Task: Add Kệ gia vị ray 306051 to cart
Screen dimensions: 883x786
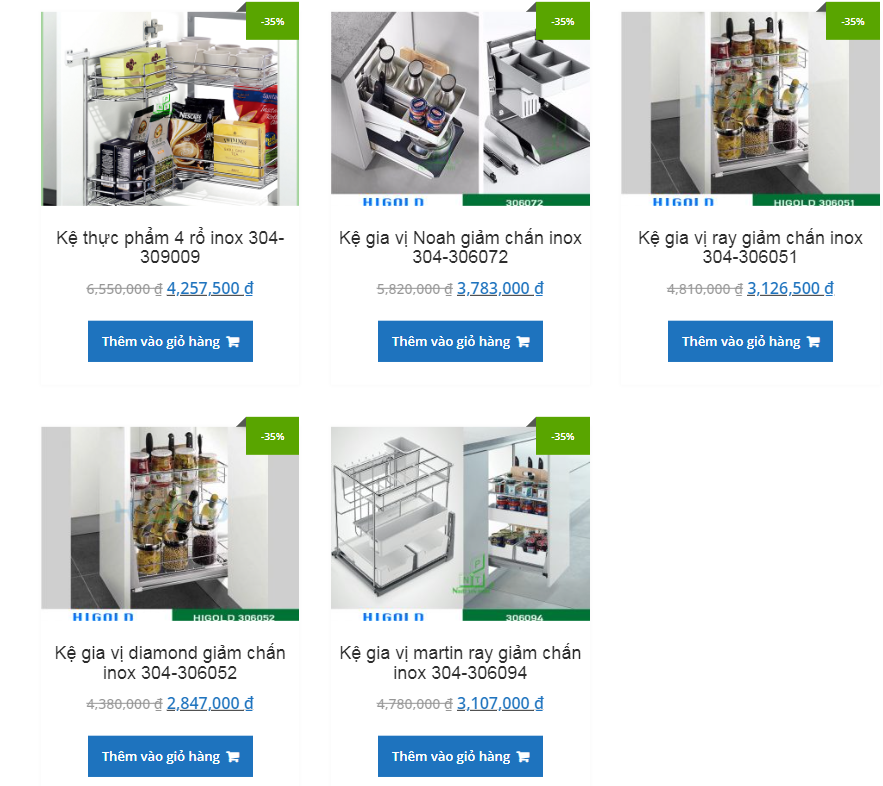Action: click(x=750, y=341)
